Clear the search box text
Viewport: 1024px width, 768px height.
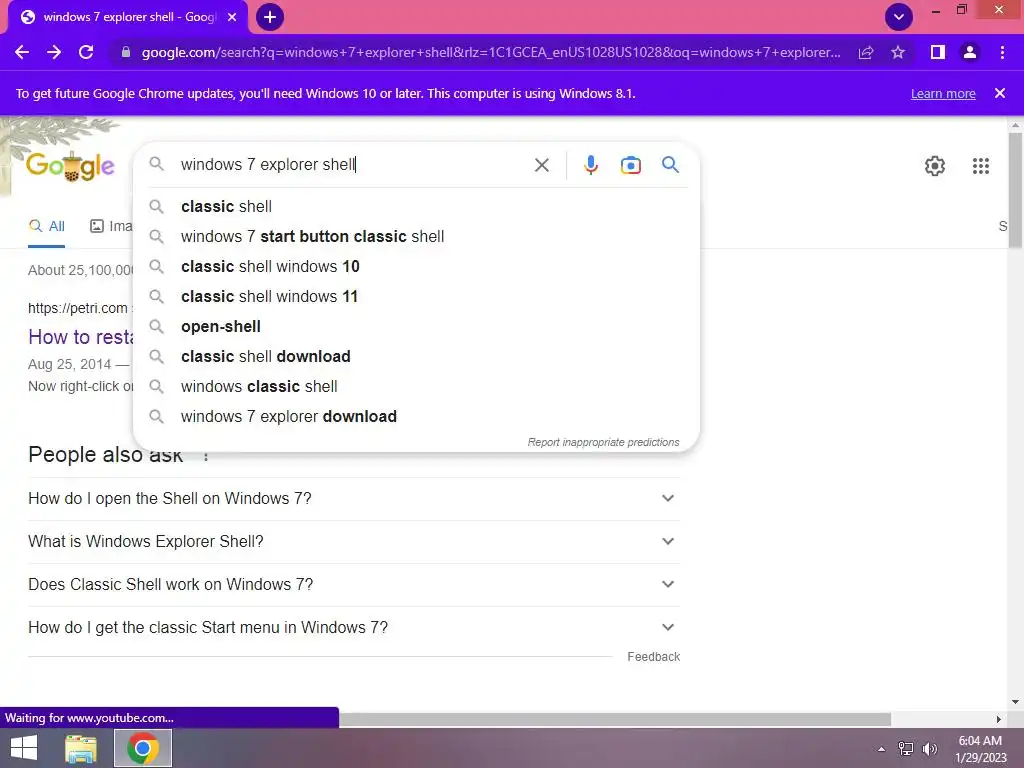[541, 165]
